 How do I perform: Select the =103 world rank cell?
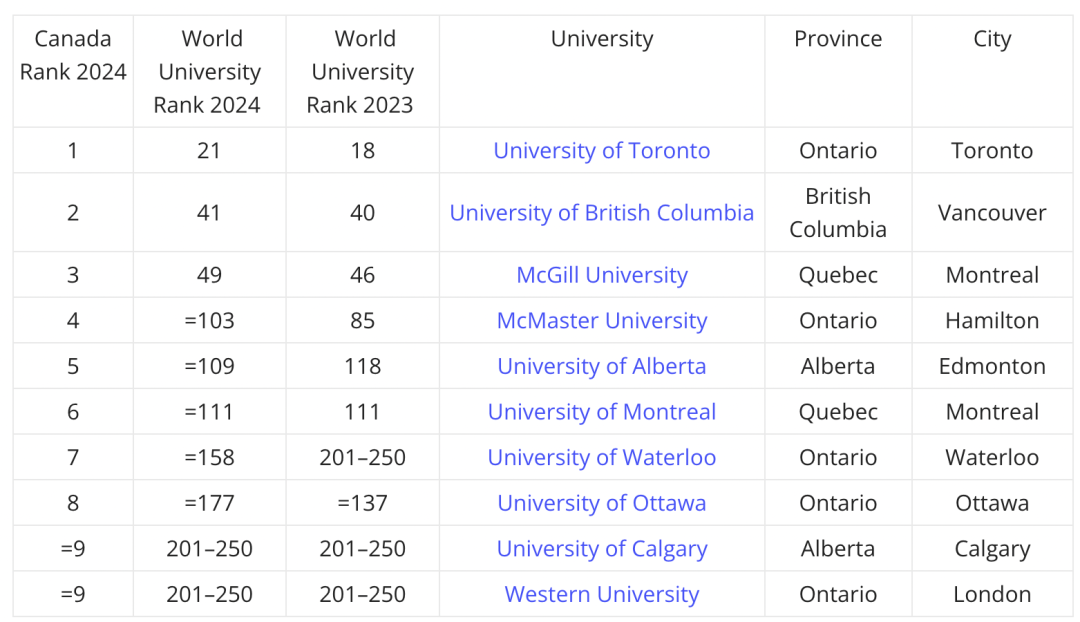click(x=209, y=320)
